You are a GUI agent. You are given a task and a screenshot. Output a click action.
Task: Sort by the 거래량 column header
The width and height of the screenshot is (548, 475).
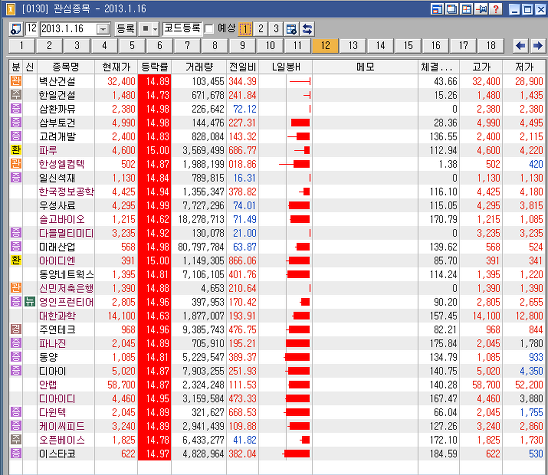(199, 67)
